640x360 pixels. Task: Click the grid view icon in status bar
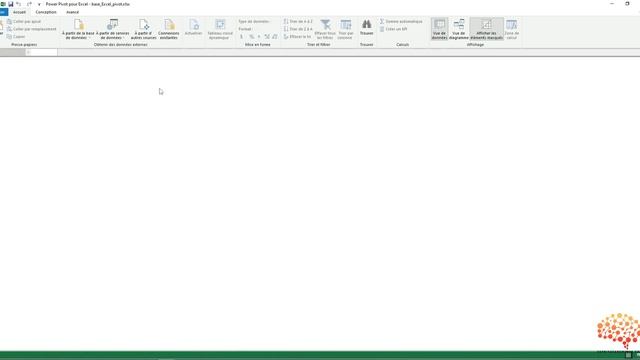[x=629, y=356]
